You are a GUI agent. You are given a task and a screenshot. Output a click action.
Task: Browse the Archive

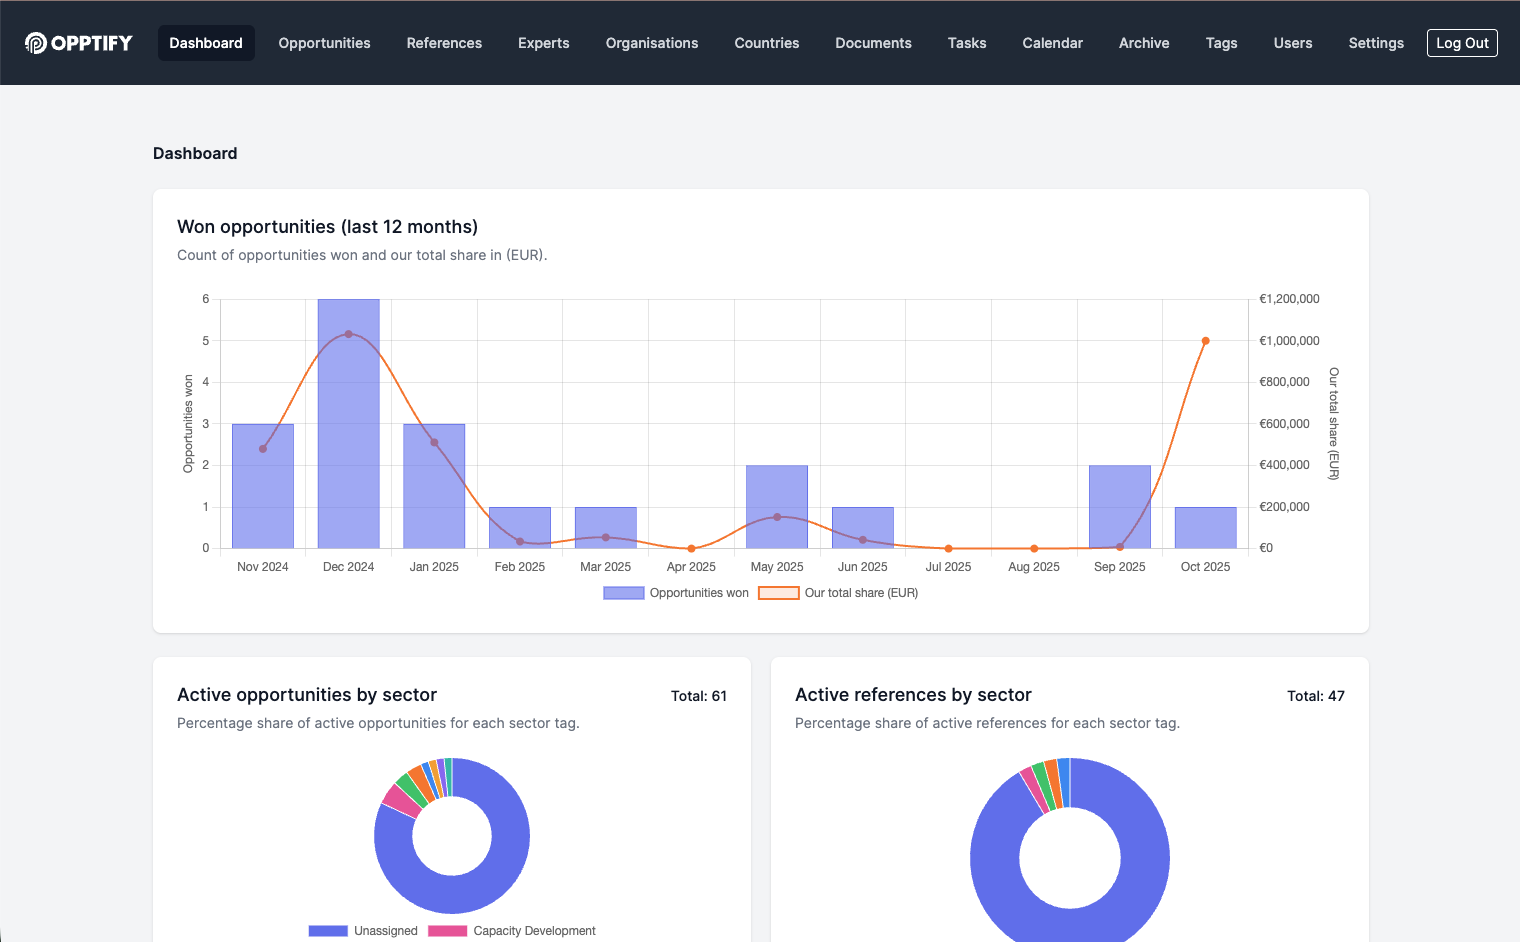(1144, 42)
